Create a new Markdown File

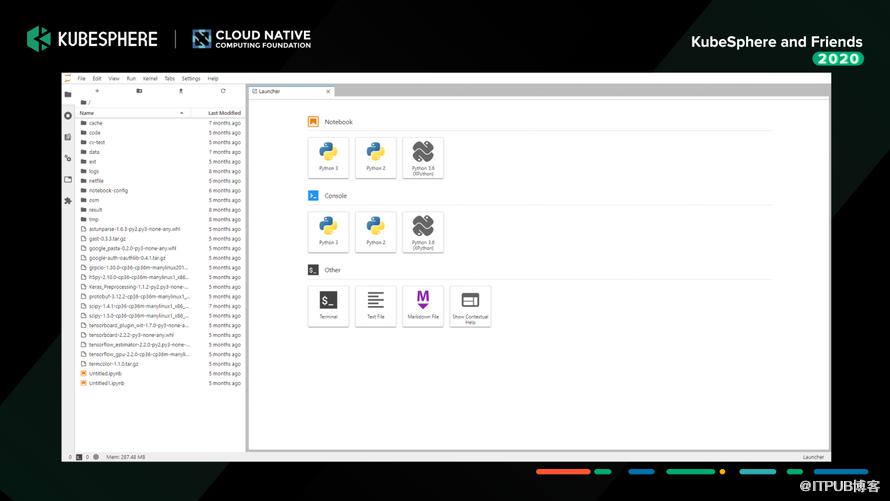click(x=423, y=306)
